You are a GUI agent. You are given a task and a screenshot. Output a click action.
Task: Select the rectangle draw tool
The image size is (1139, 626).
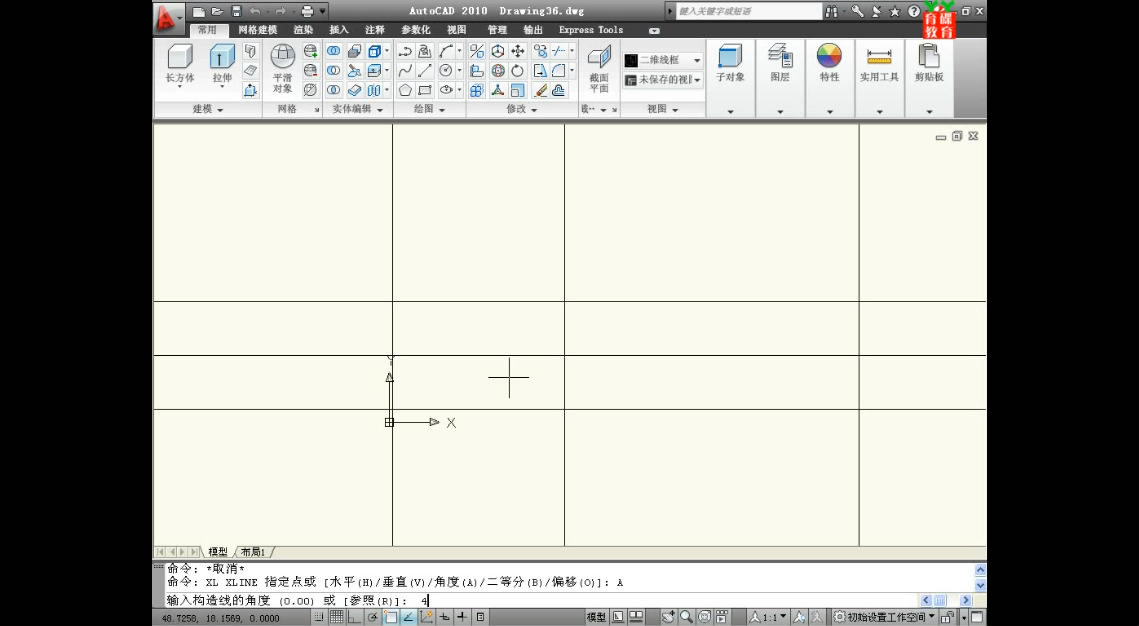click(x=425, y=90)
